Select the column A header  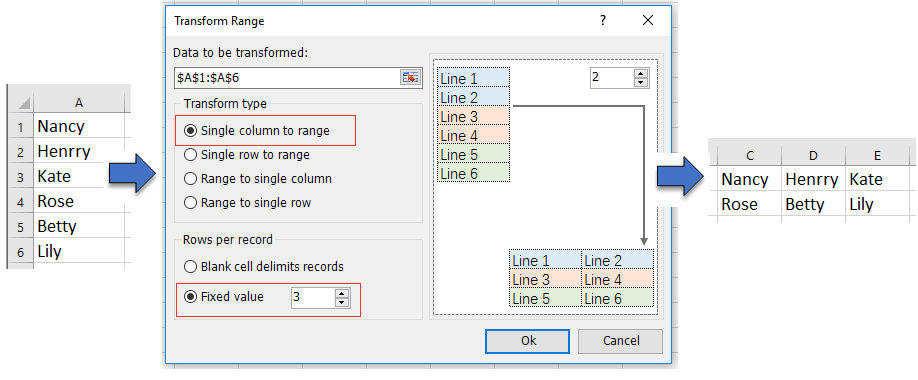pyautogui.click(x=78, y=102)
